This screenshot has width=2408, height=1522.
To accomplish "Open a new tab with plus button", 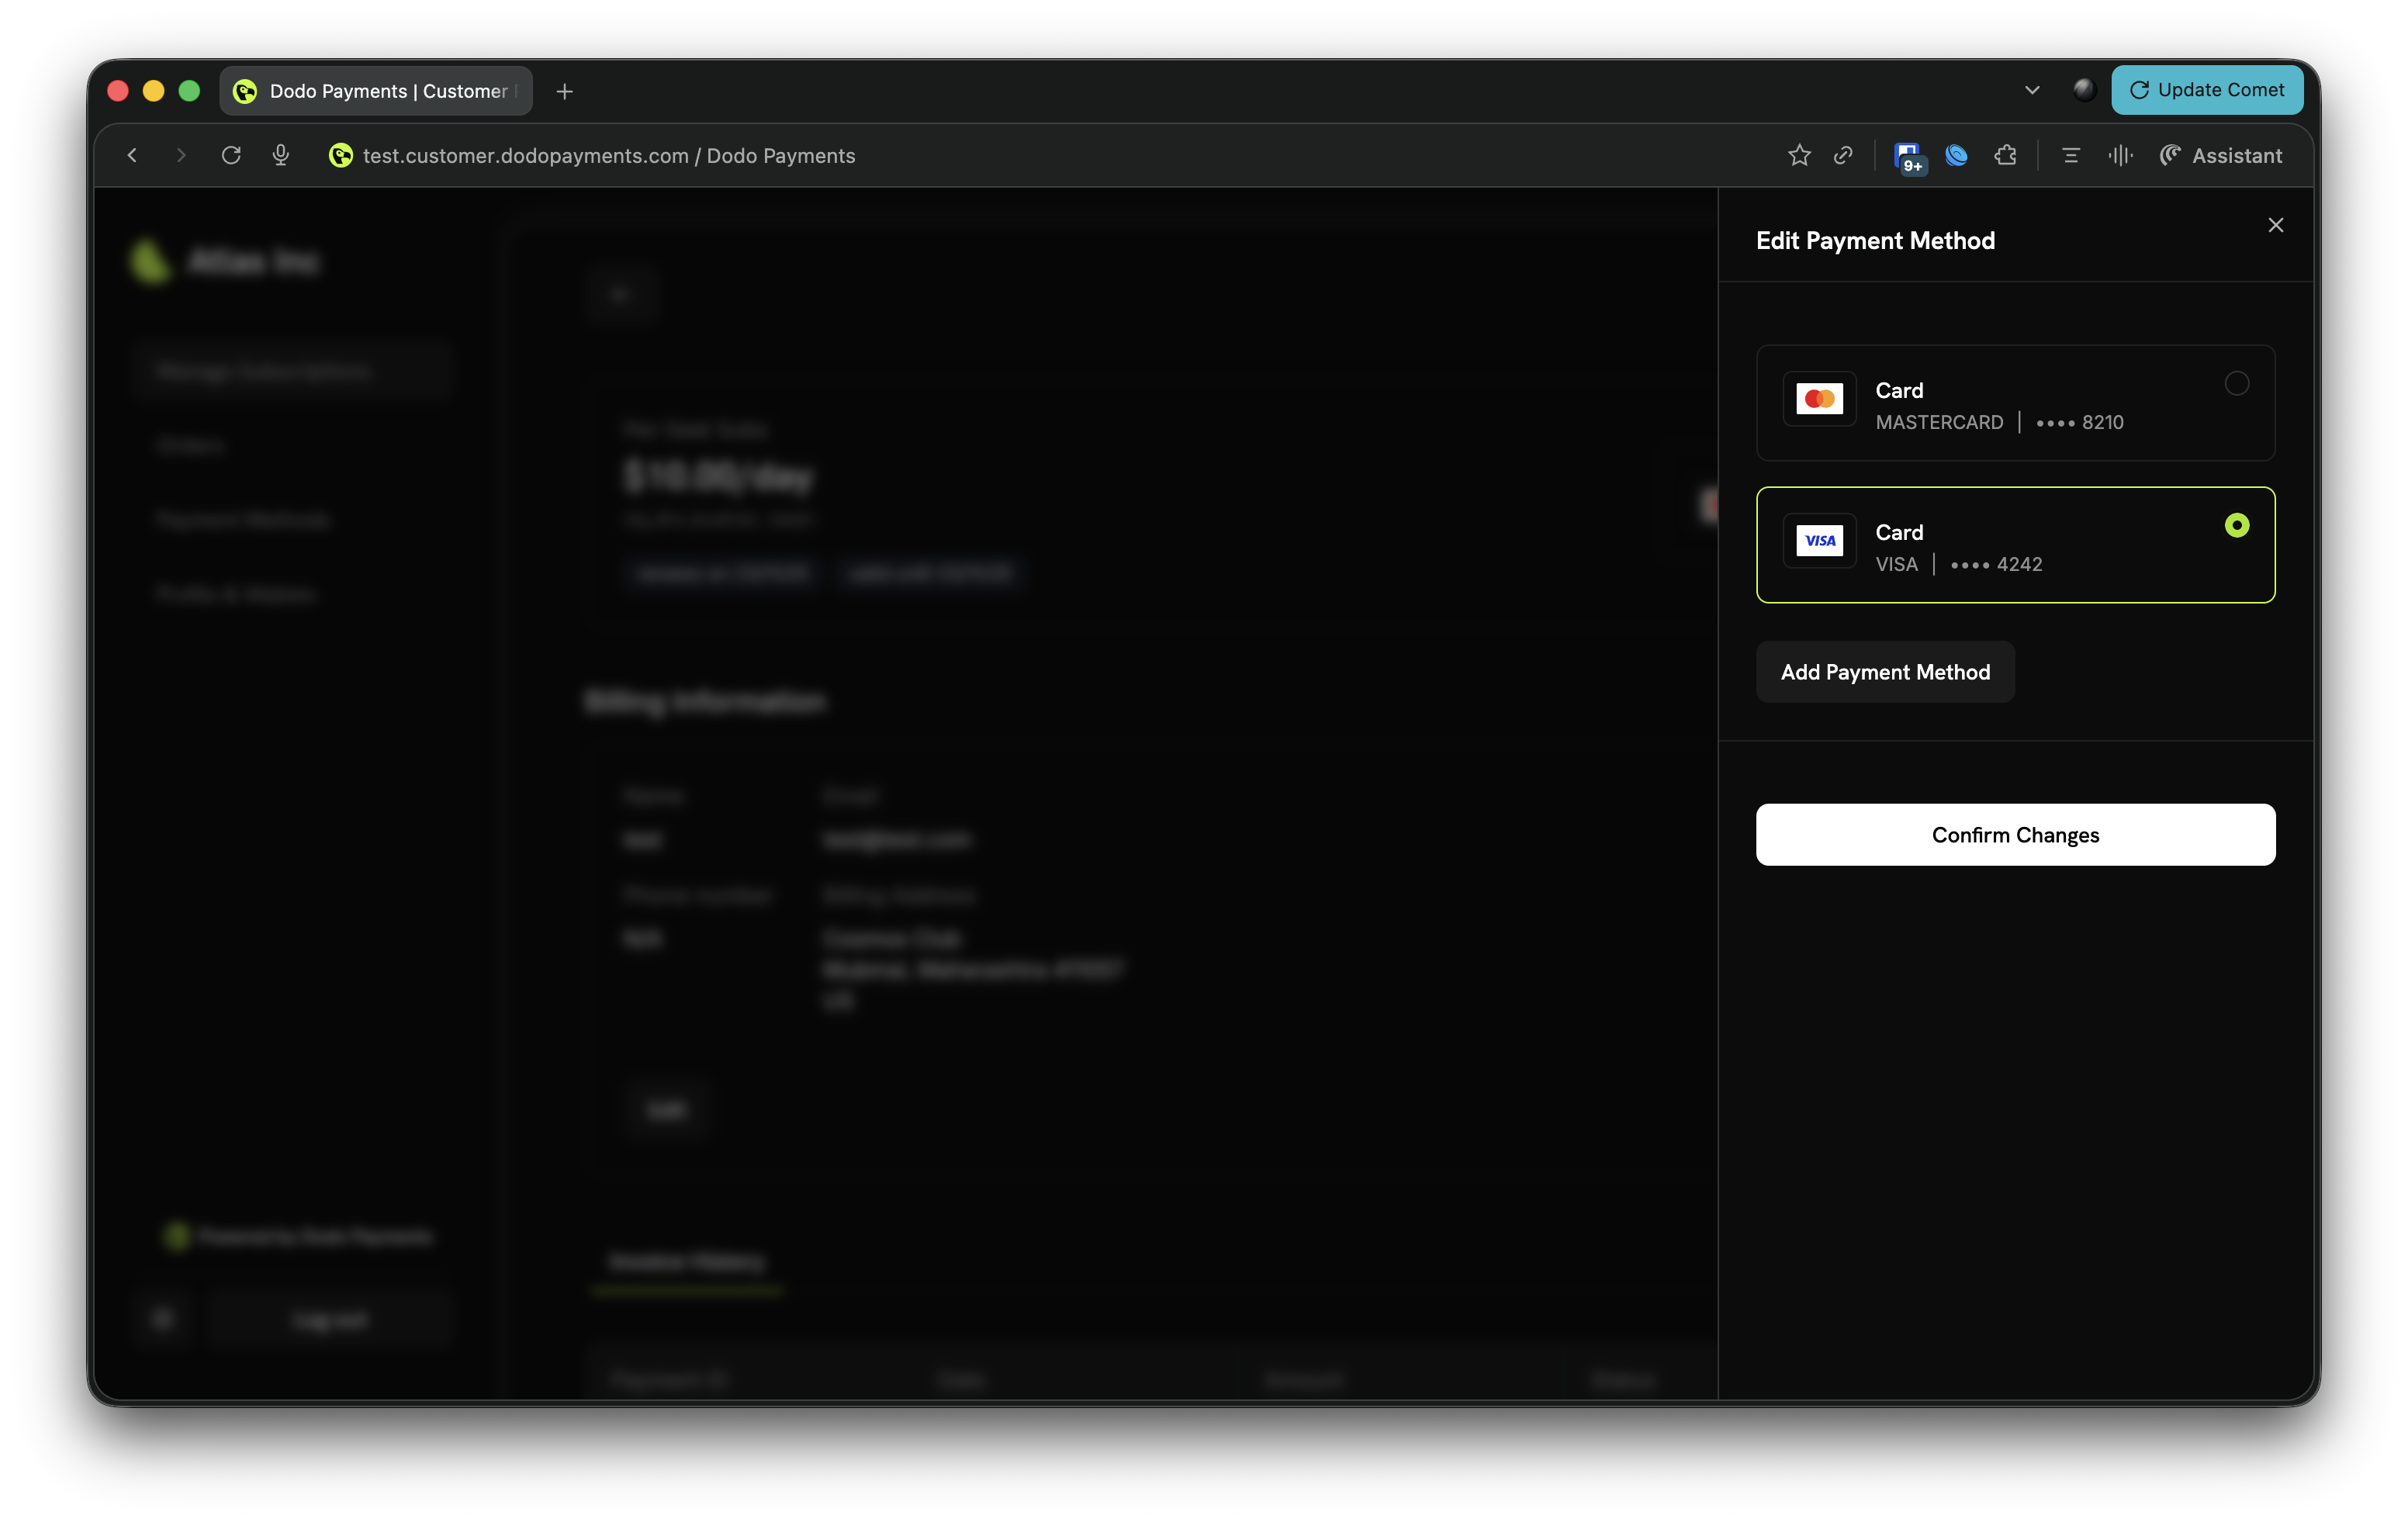I will click(x=565, y=91).
